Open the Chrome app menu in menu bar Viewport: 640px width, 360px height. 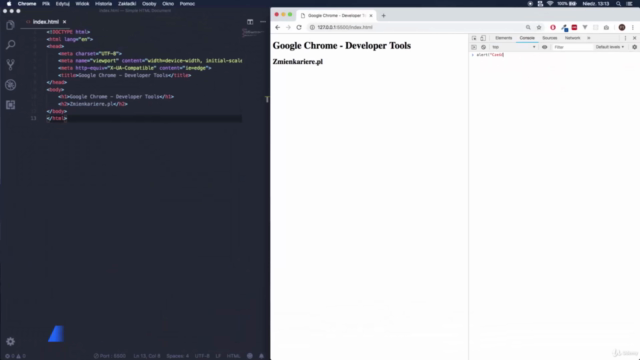[27, 4]
